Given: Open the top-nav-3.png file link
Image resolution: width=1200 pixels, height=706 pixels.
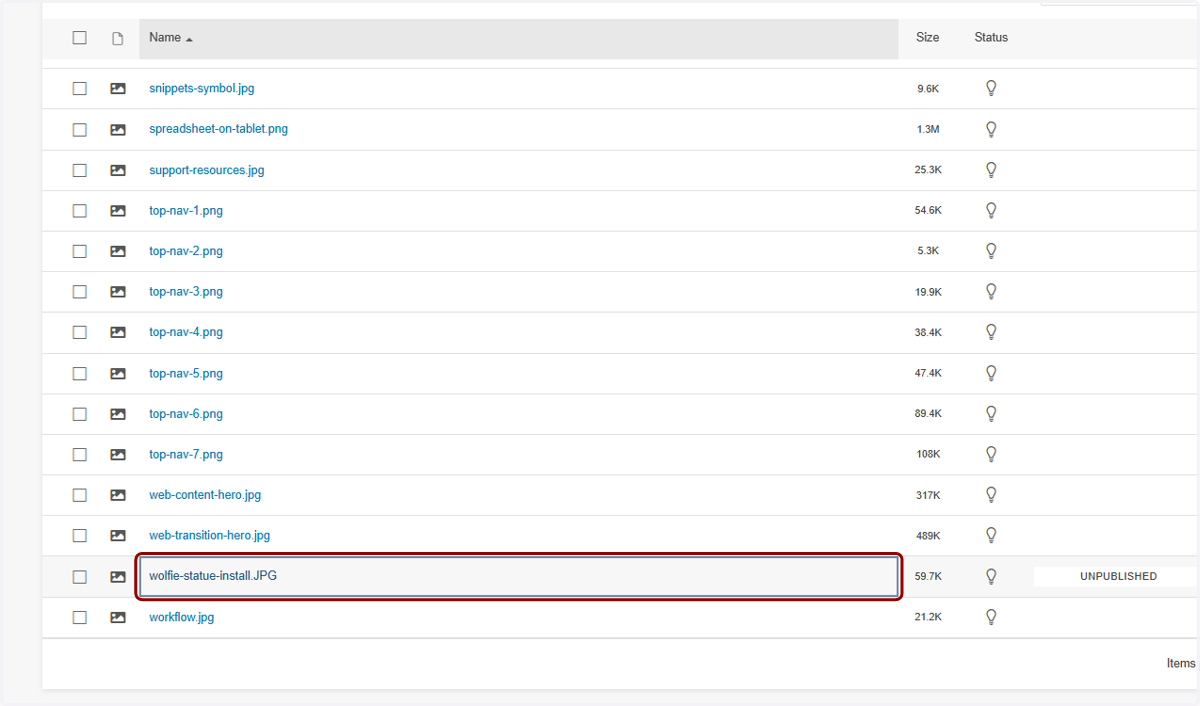Looking at the screenshot, I should (186, 292).
